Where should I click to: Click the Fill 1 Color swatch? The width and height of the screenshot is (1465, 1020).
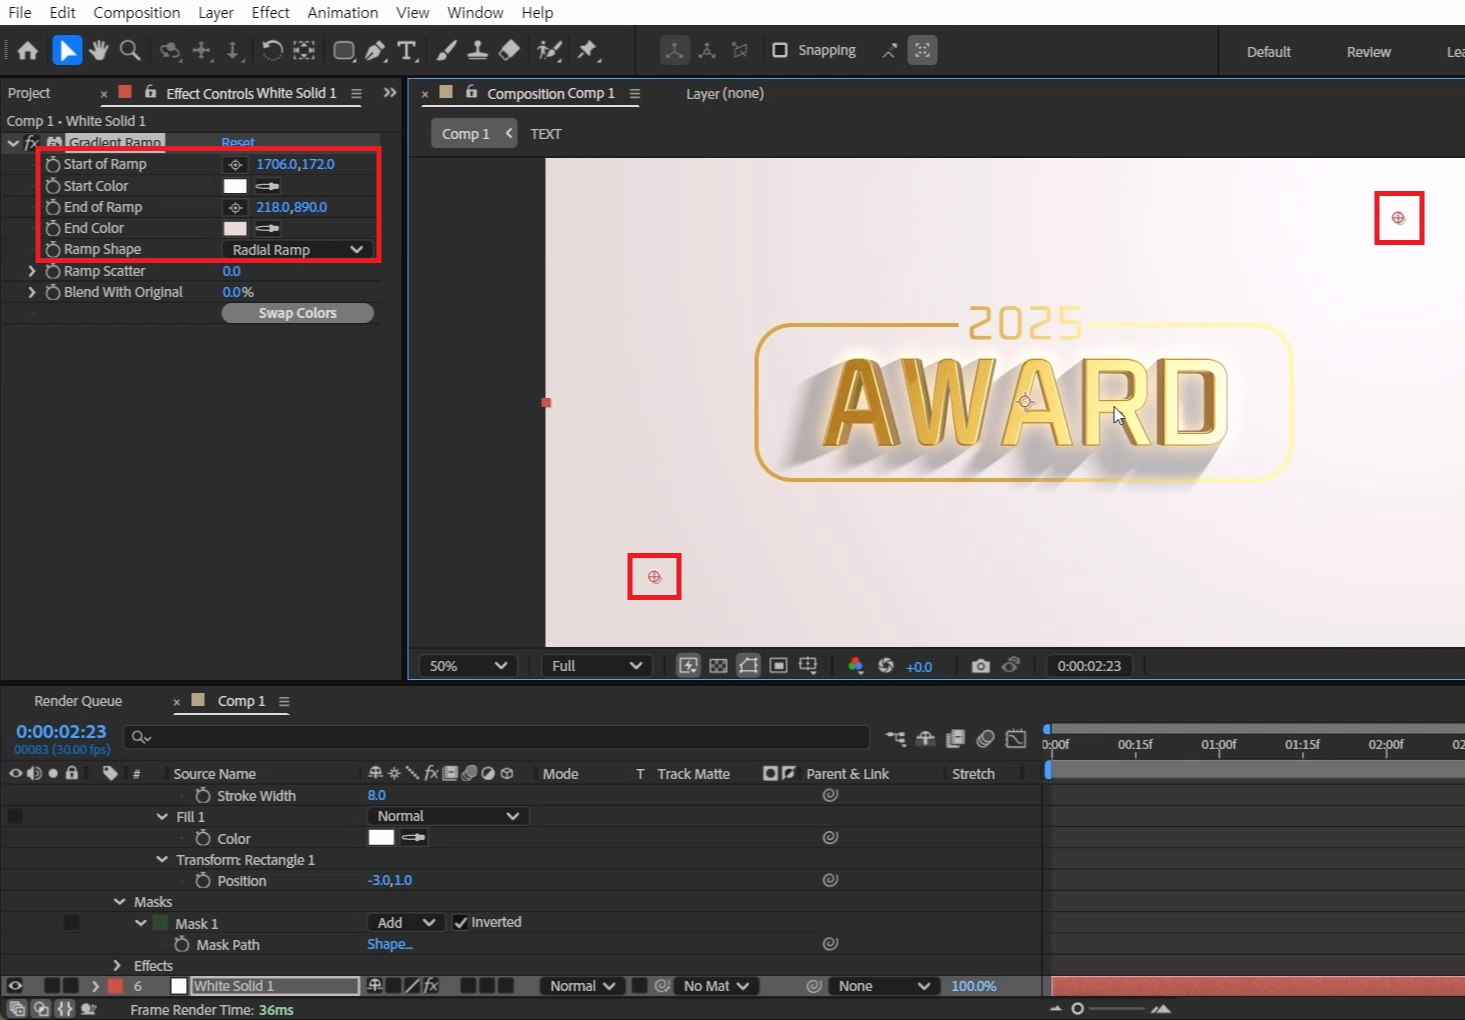(381, 838)
